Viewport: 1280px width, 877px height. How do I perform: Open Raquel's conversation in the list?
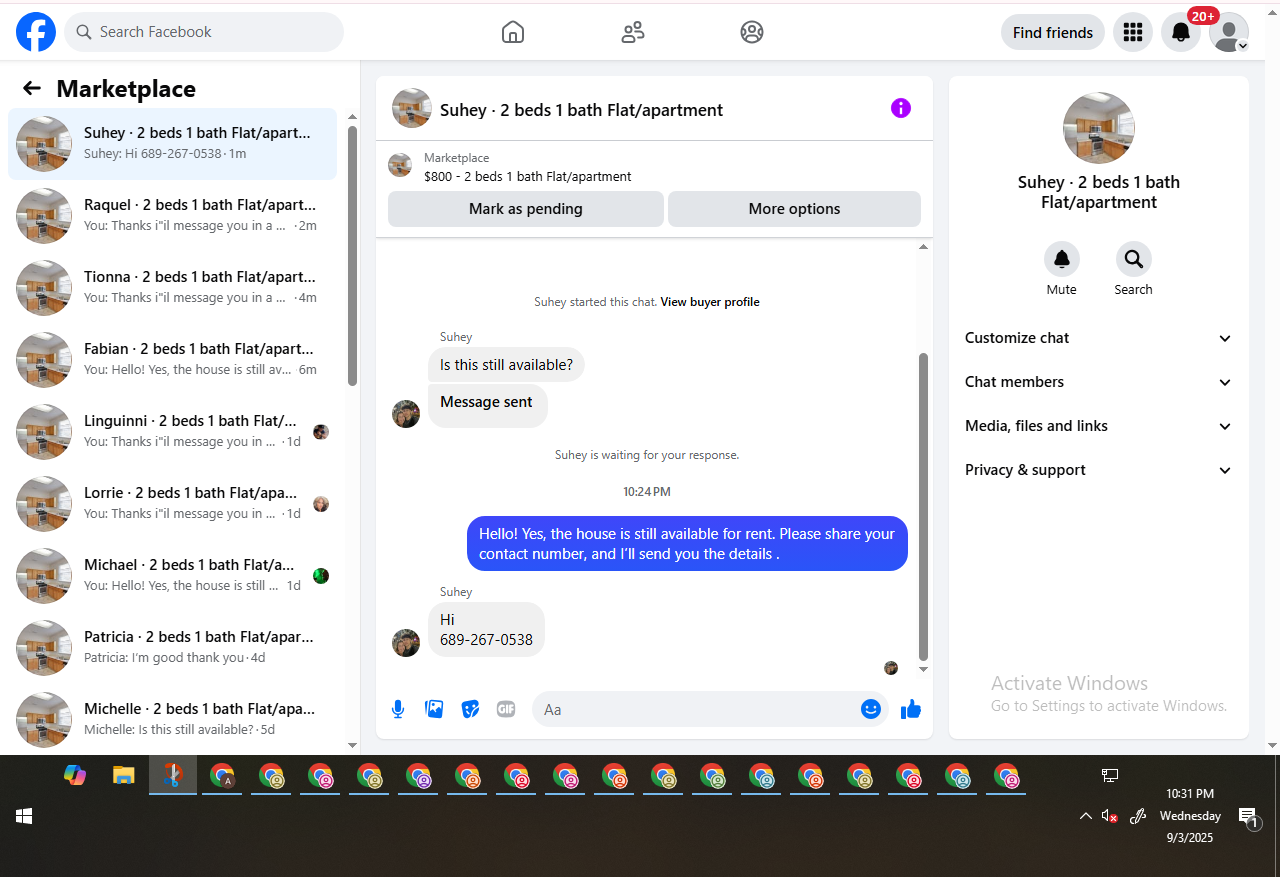pyautogui.click(x=173, y=216)
